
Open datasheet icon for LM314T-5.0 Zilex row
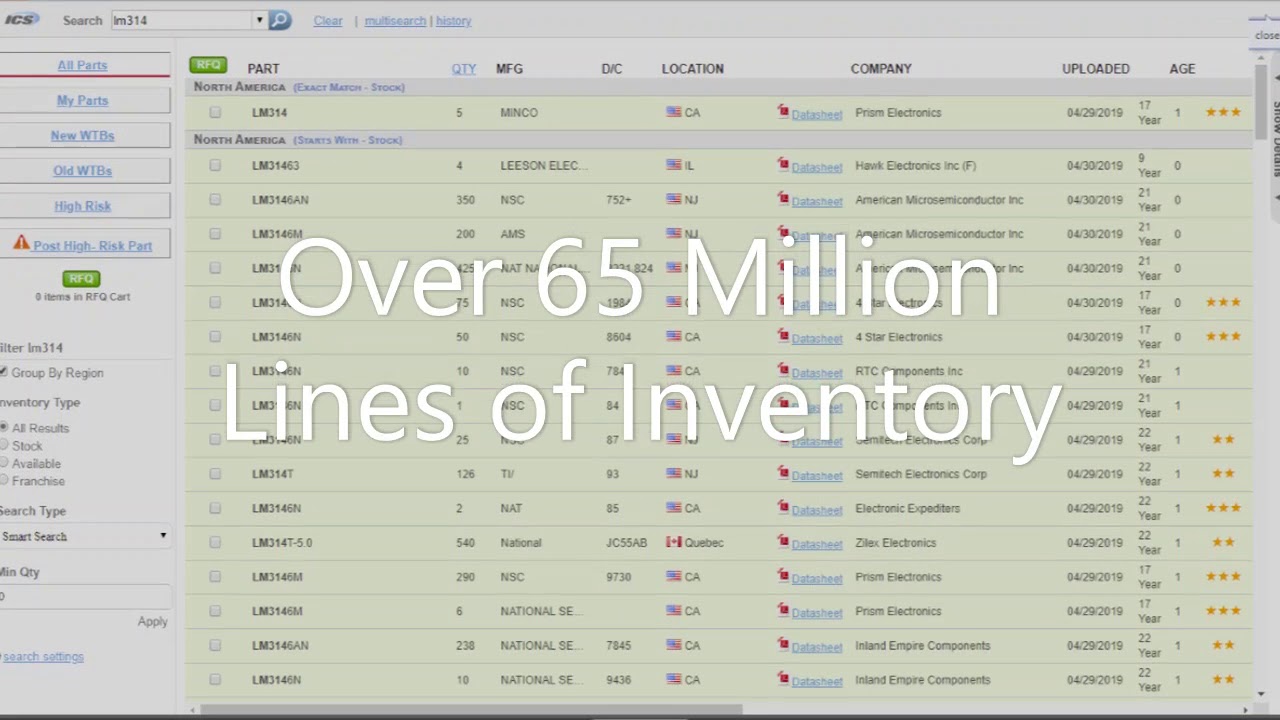click(783, 542)
